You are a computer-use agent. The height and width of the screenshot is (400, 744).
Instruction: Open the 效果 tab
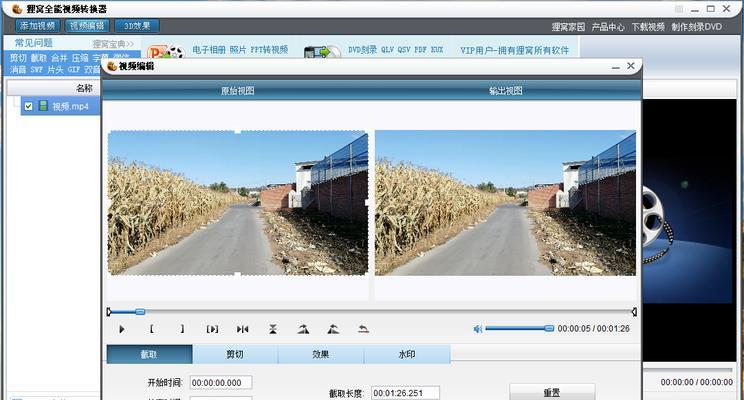click(321, 354)
